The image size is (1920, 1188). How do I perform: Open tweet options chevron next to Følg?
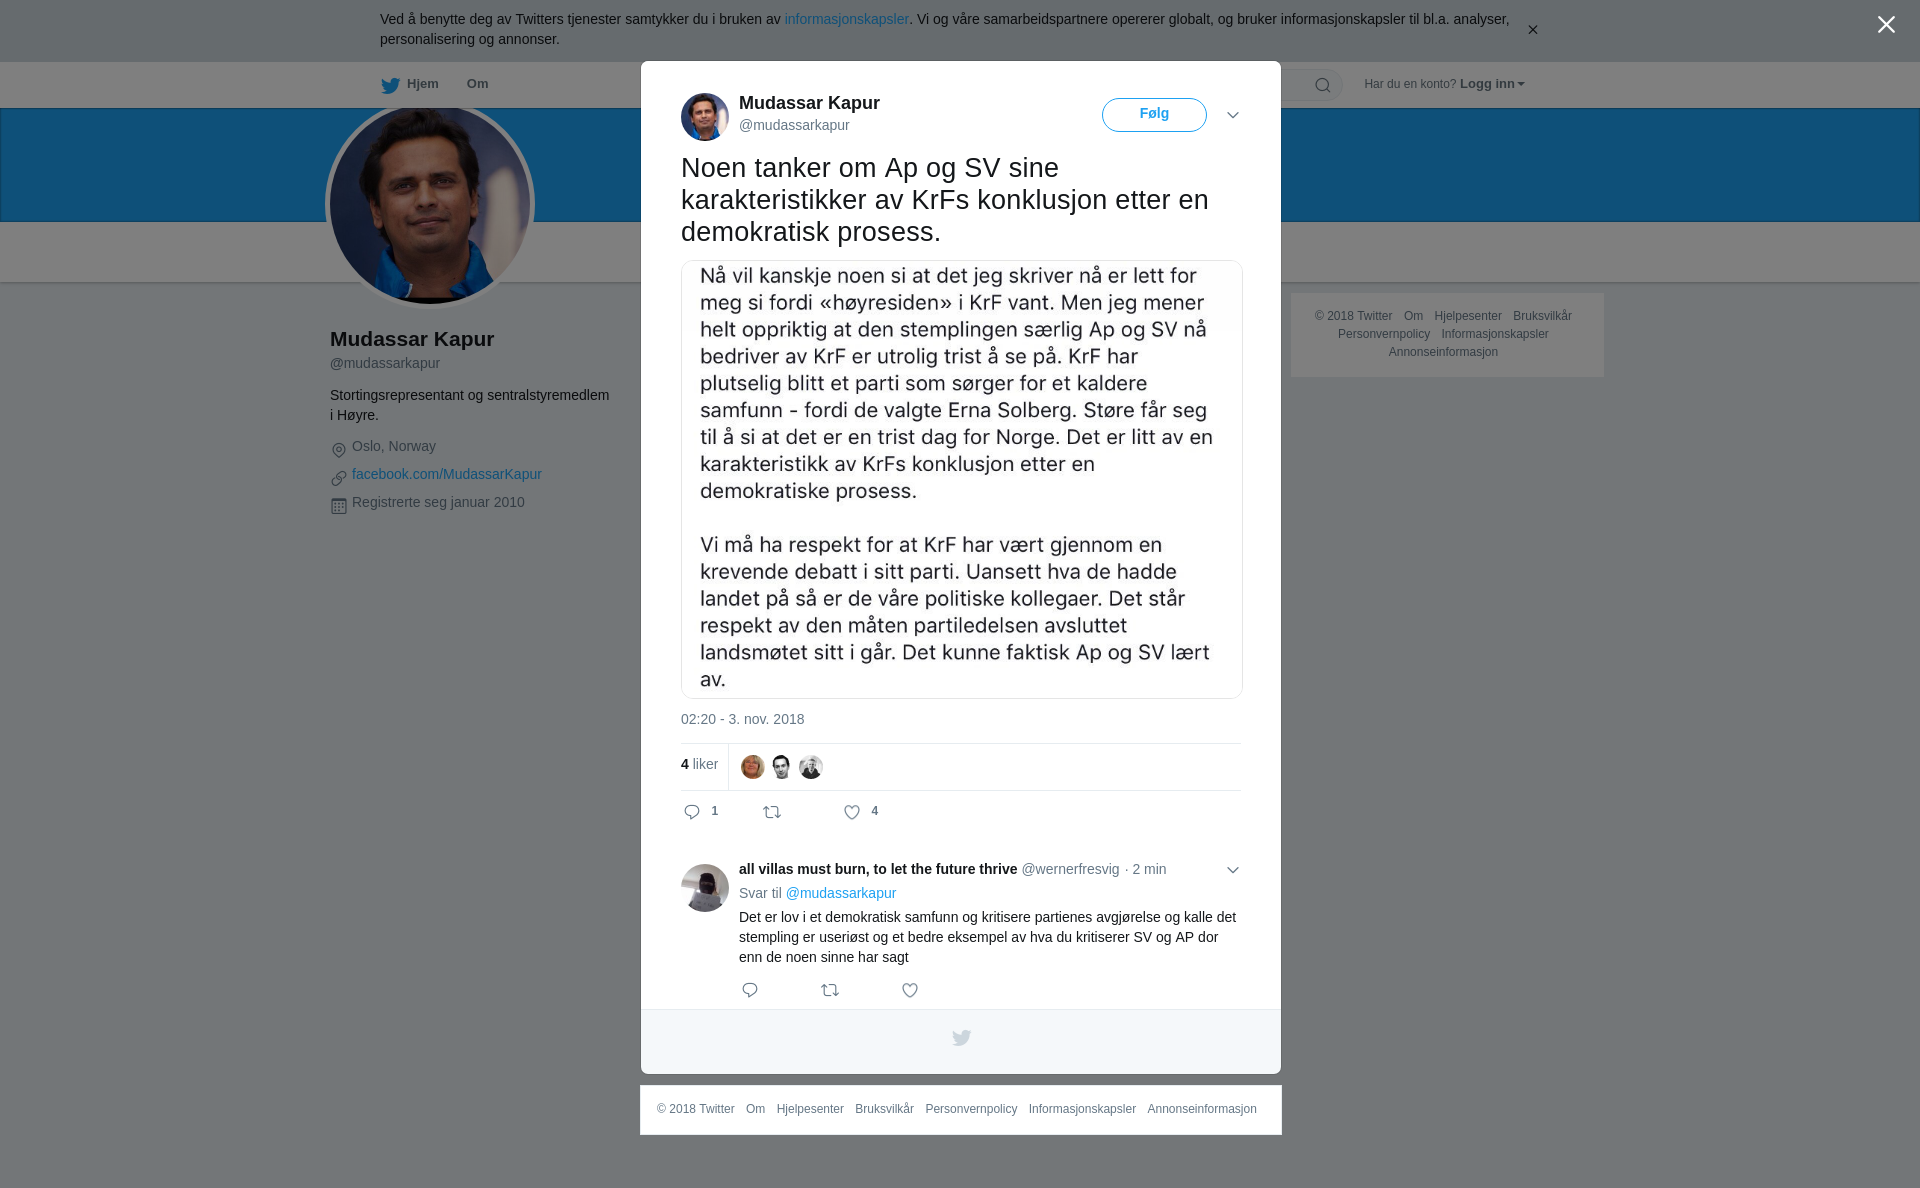click(x=1233, y=115)
